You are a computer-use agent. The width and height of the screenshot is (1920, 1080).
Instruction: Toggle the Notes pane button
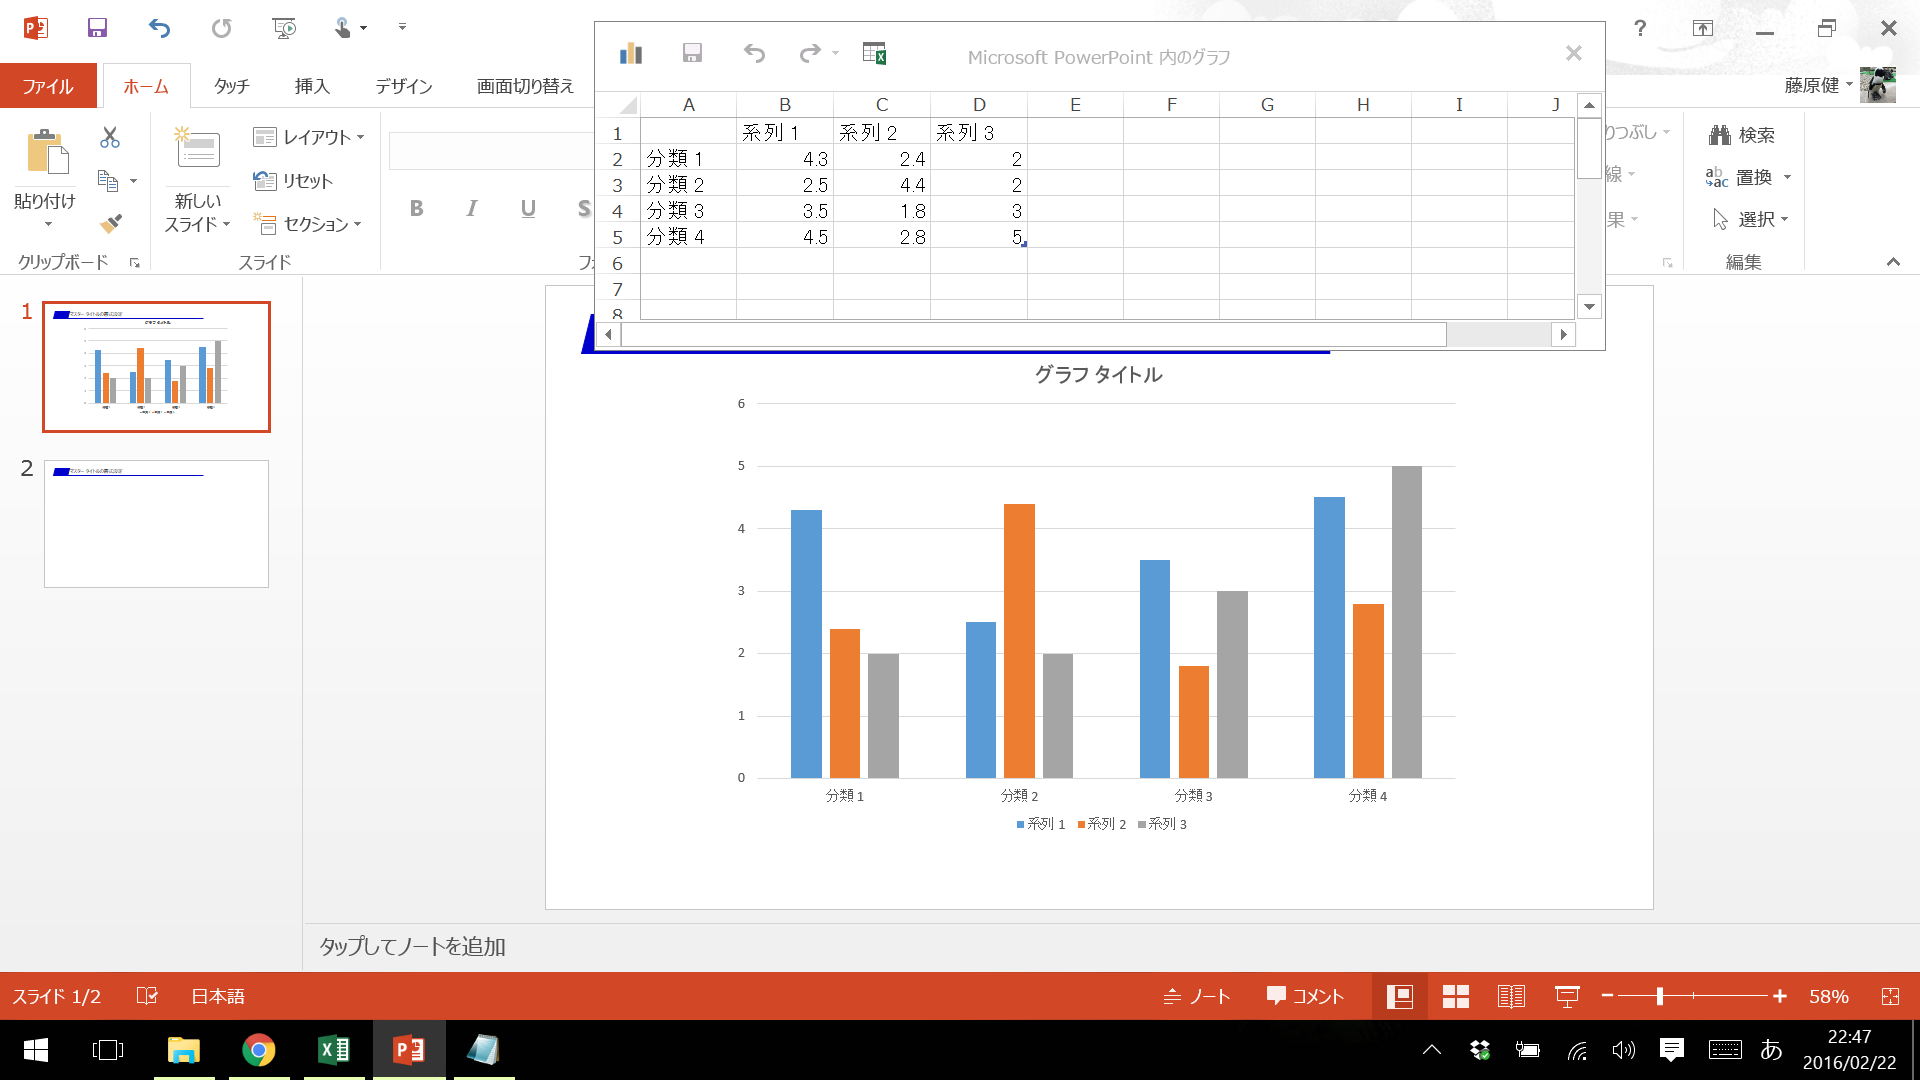[1197, 996]
